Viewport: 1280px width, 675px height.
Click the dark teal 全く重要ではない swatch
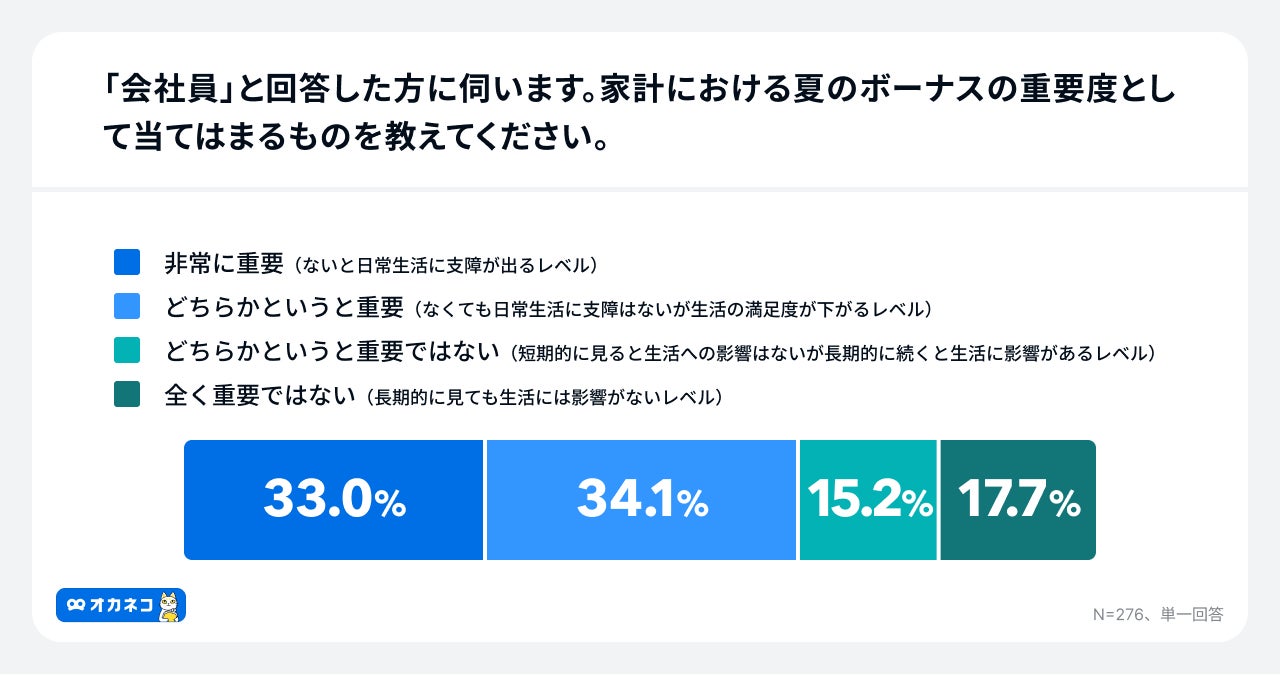pos(128,395)
